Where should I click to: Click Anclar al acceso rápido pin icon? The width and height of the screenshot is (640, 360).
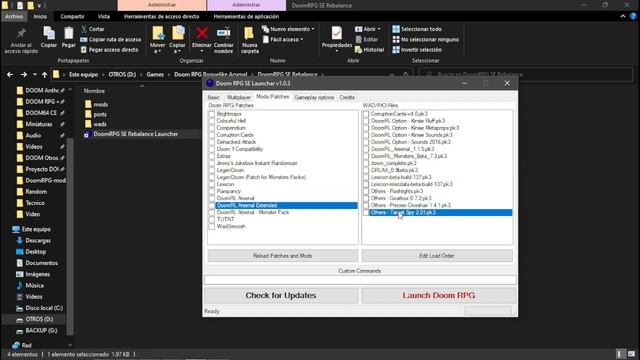21,33
